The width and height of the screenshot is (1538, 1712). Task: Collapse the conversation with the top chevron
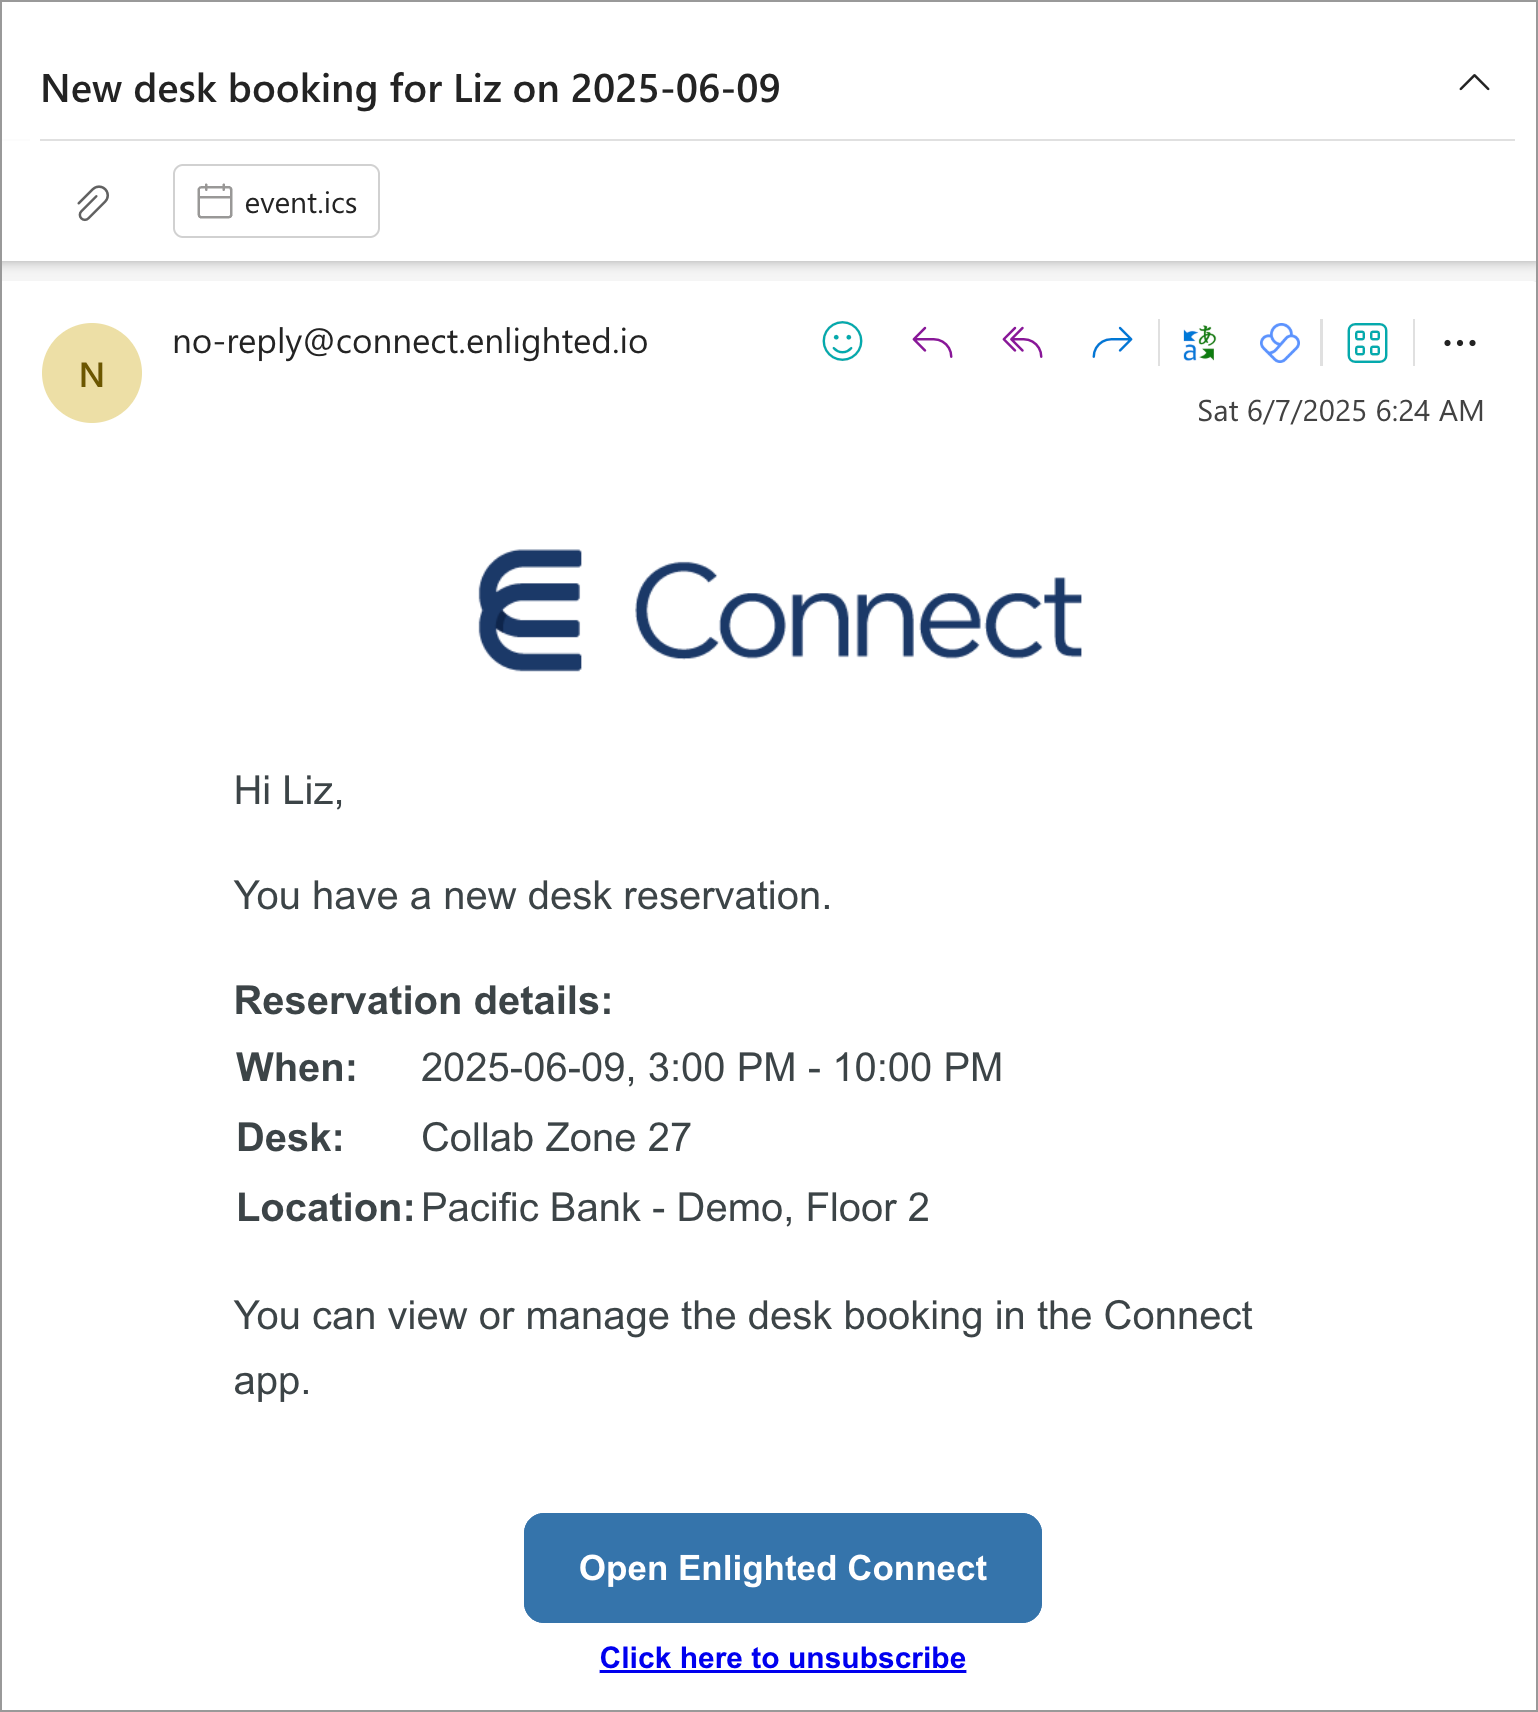(x=1474, y=83)
